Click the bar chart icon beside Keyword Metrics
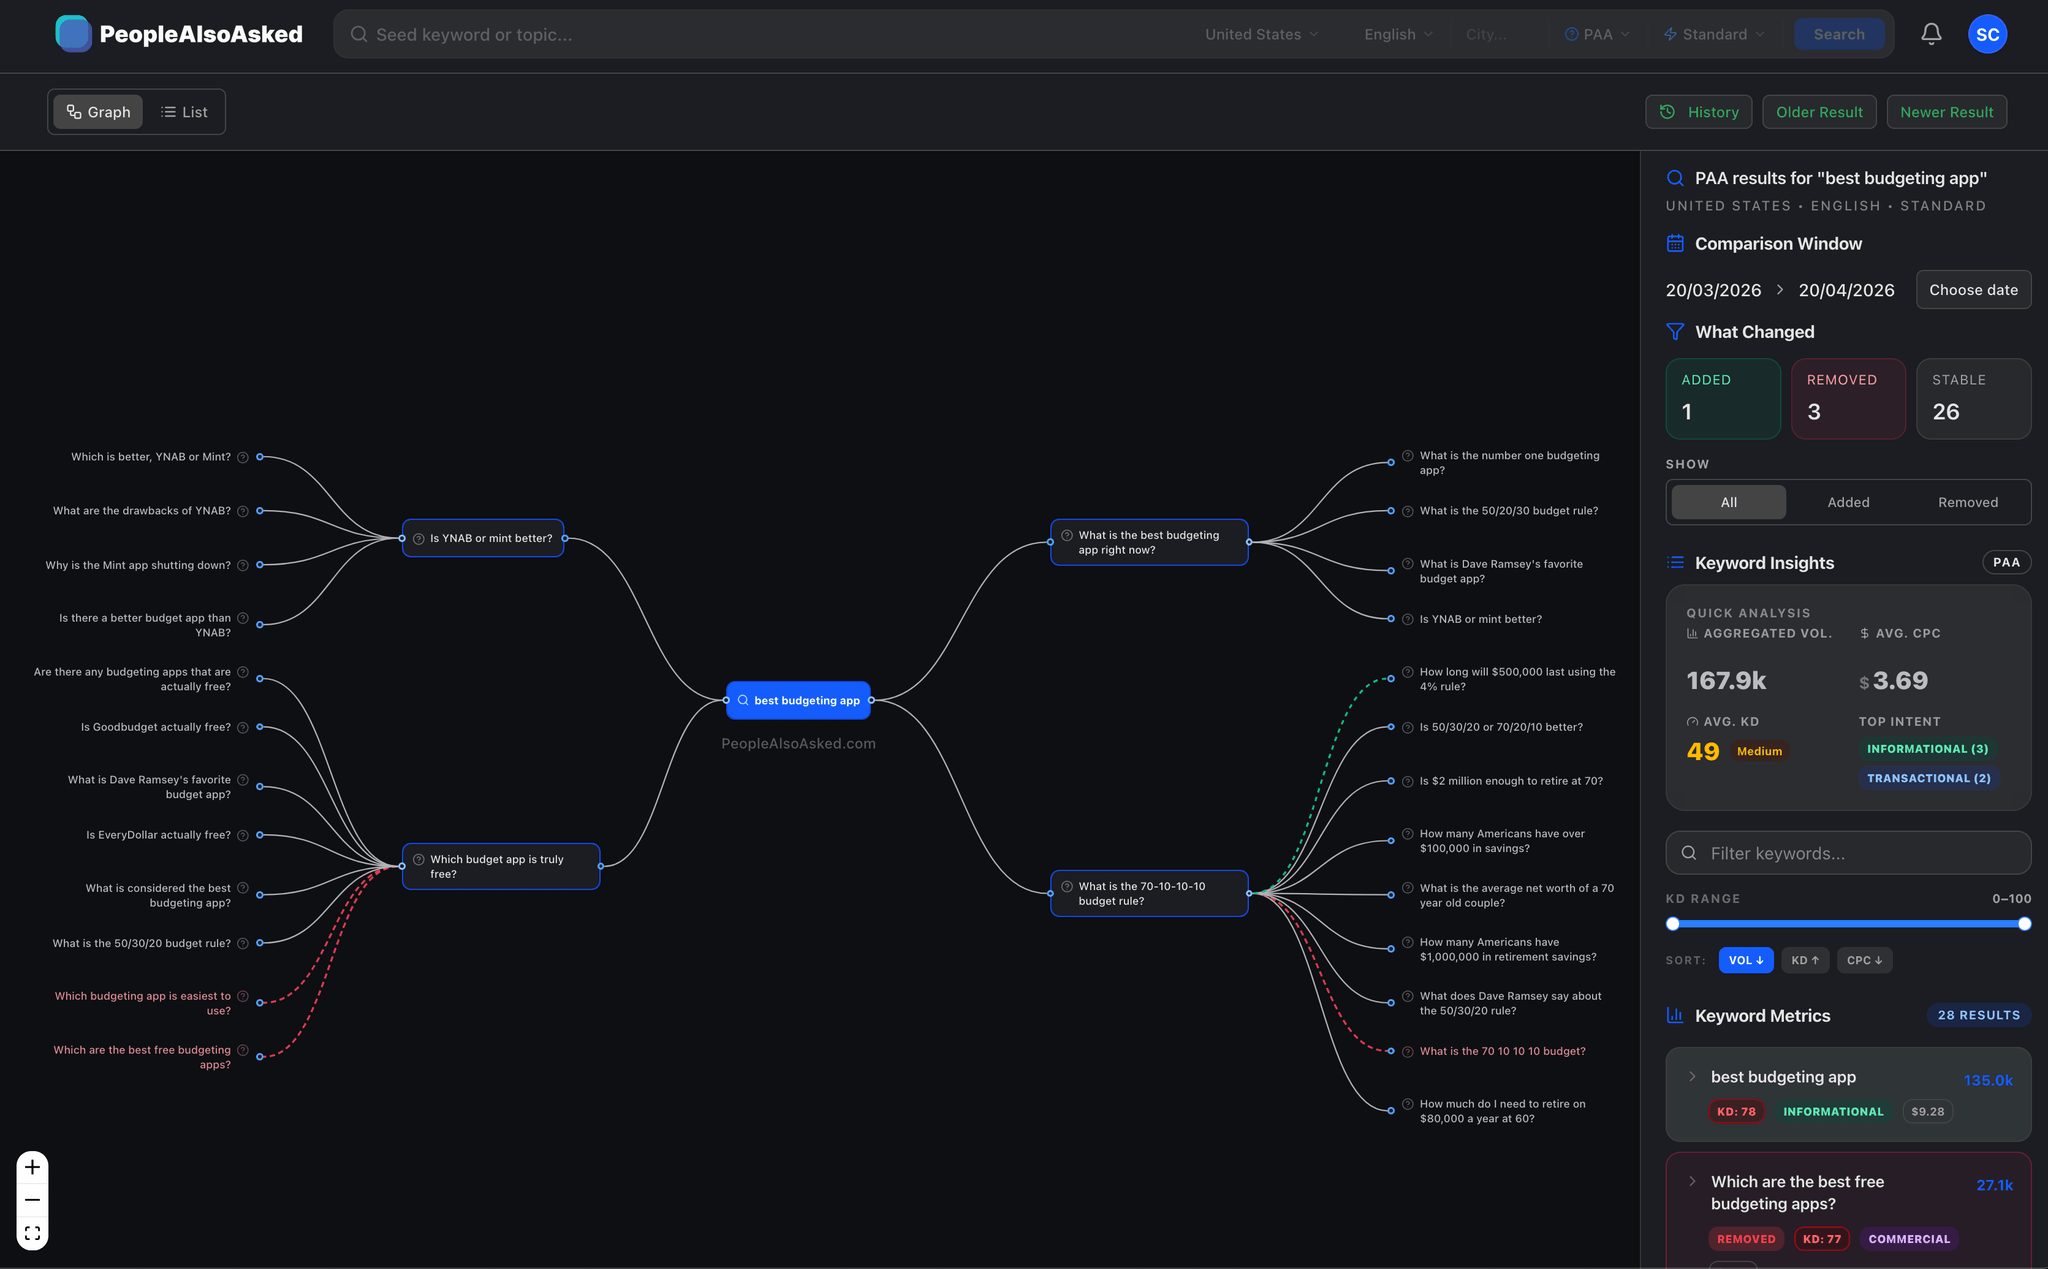2048x1269 pixels. [x=1675, y=1015]
